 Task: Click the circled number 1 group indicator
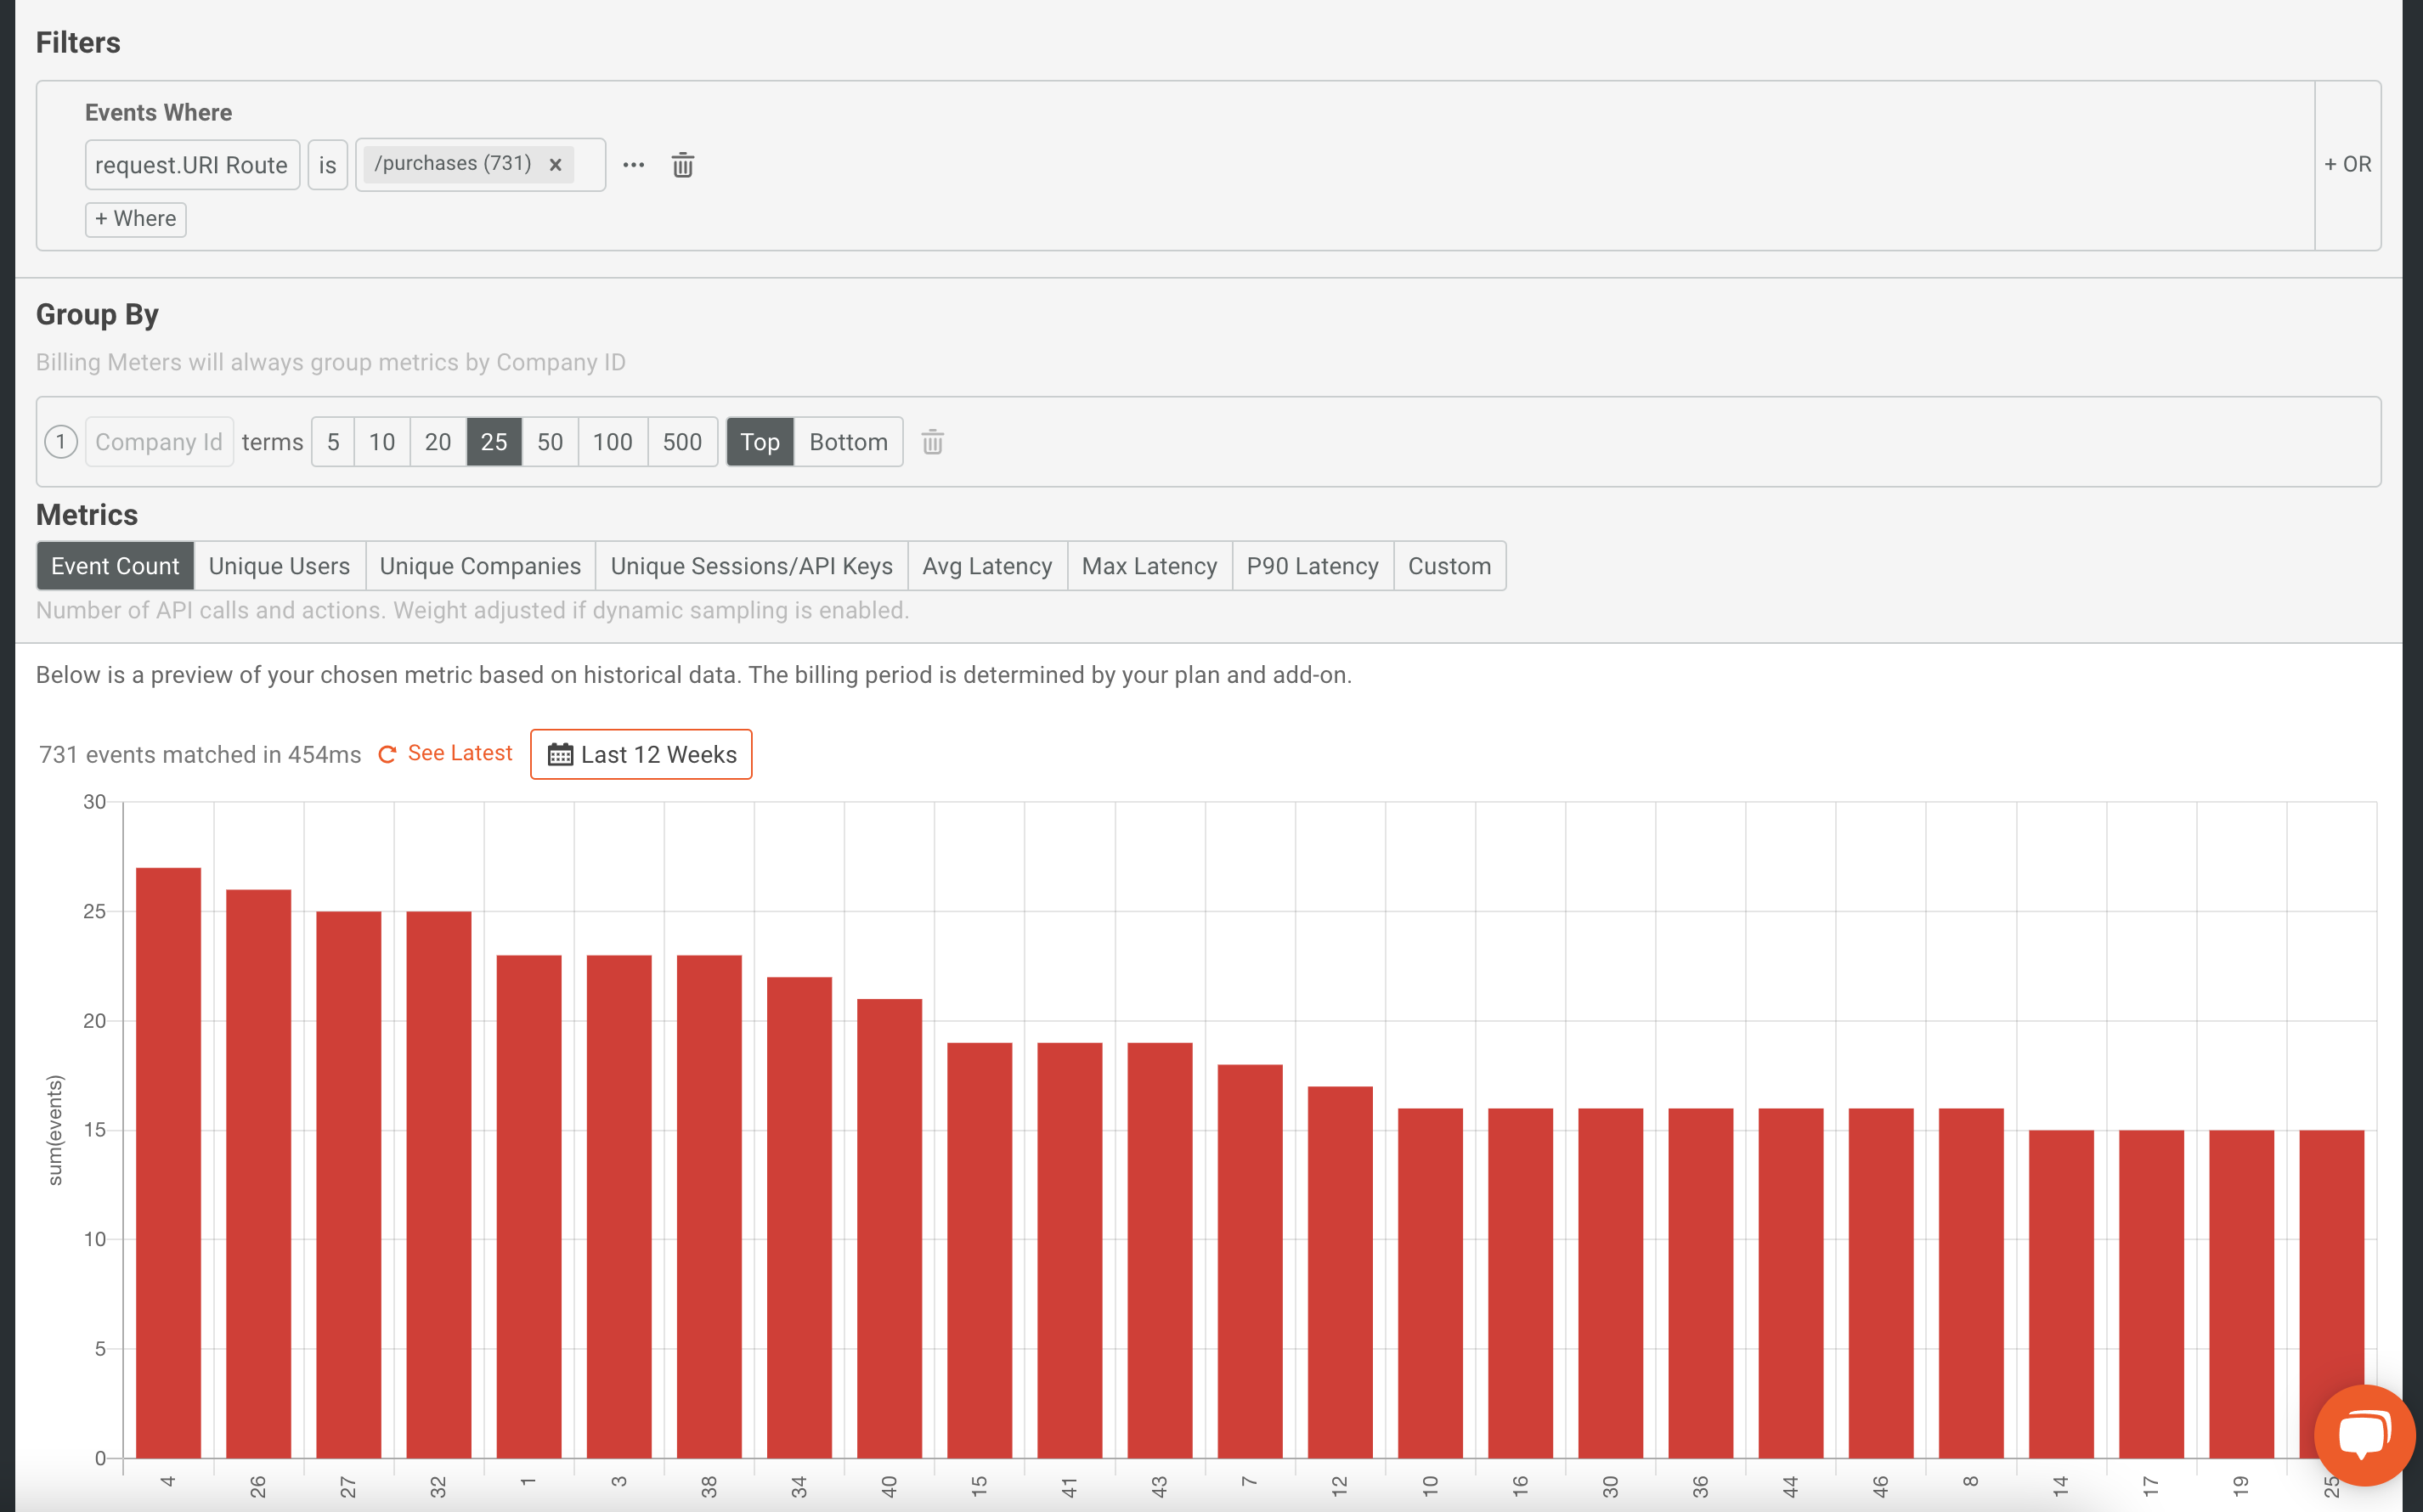(x=61, y=442)
